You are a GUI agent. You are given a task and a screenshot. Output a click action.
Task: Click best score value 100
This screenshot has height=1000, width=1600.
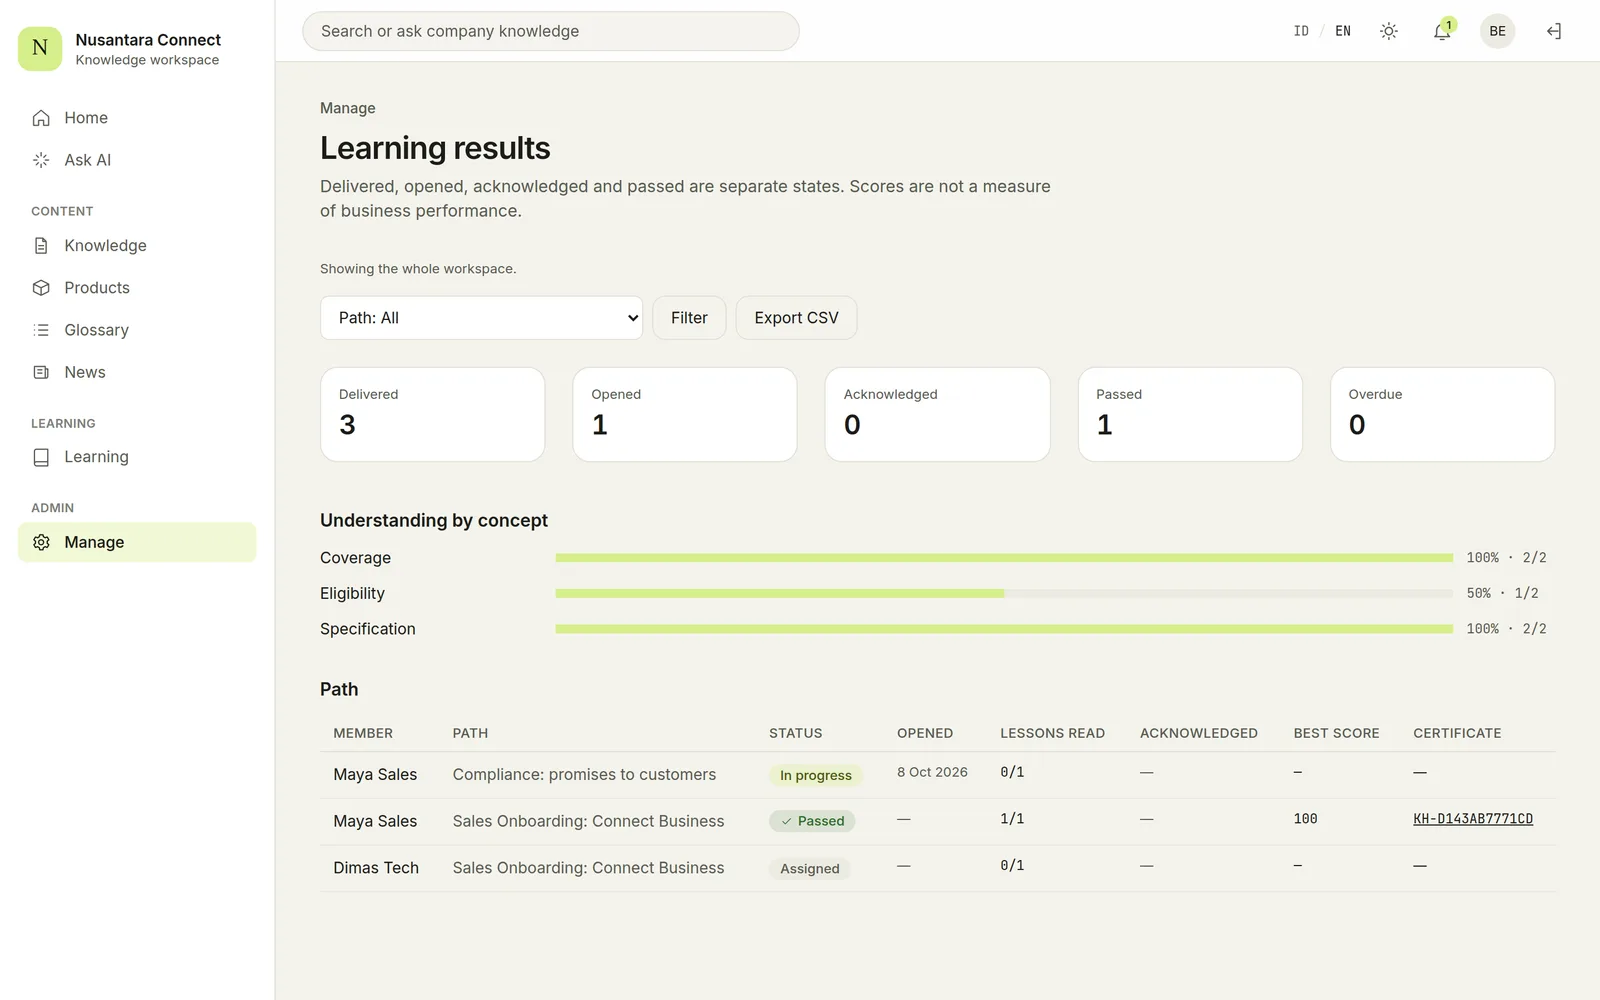pyautogui.click(x=1305, y=819)
